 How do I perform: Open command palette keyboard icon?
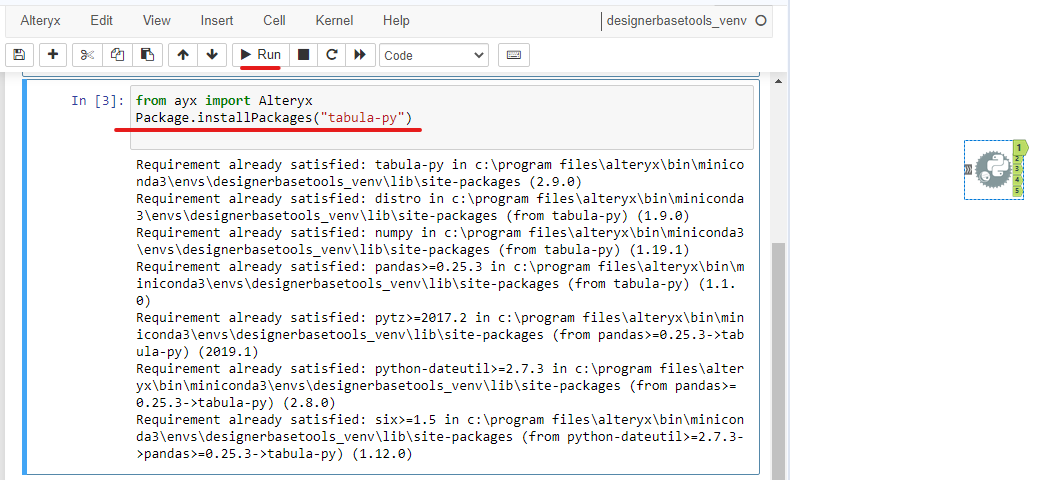(513, 55)
